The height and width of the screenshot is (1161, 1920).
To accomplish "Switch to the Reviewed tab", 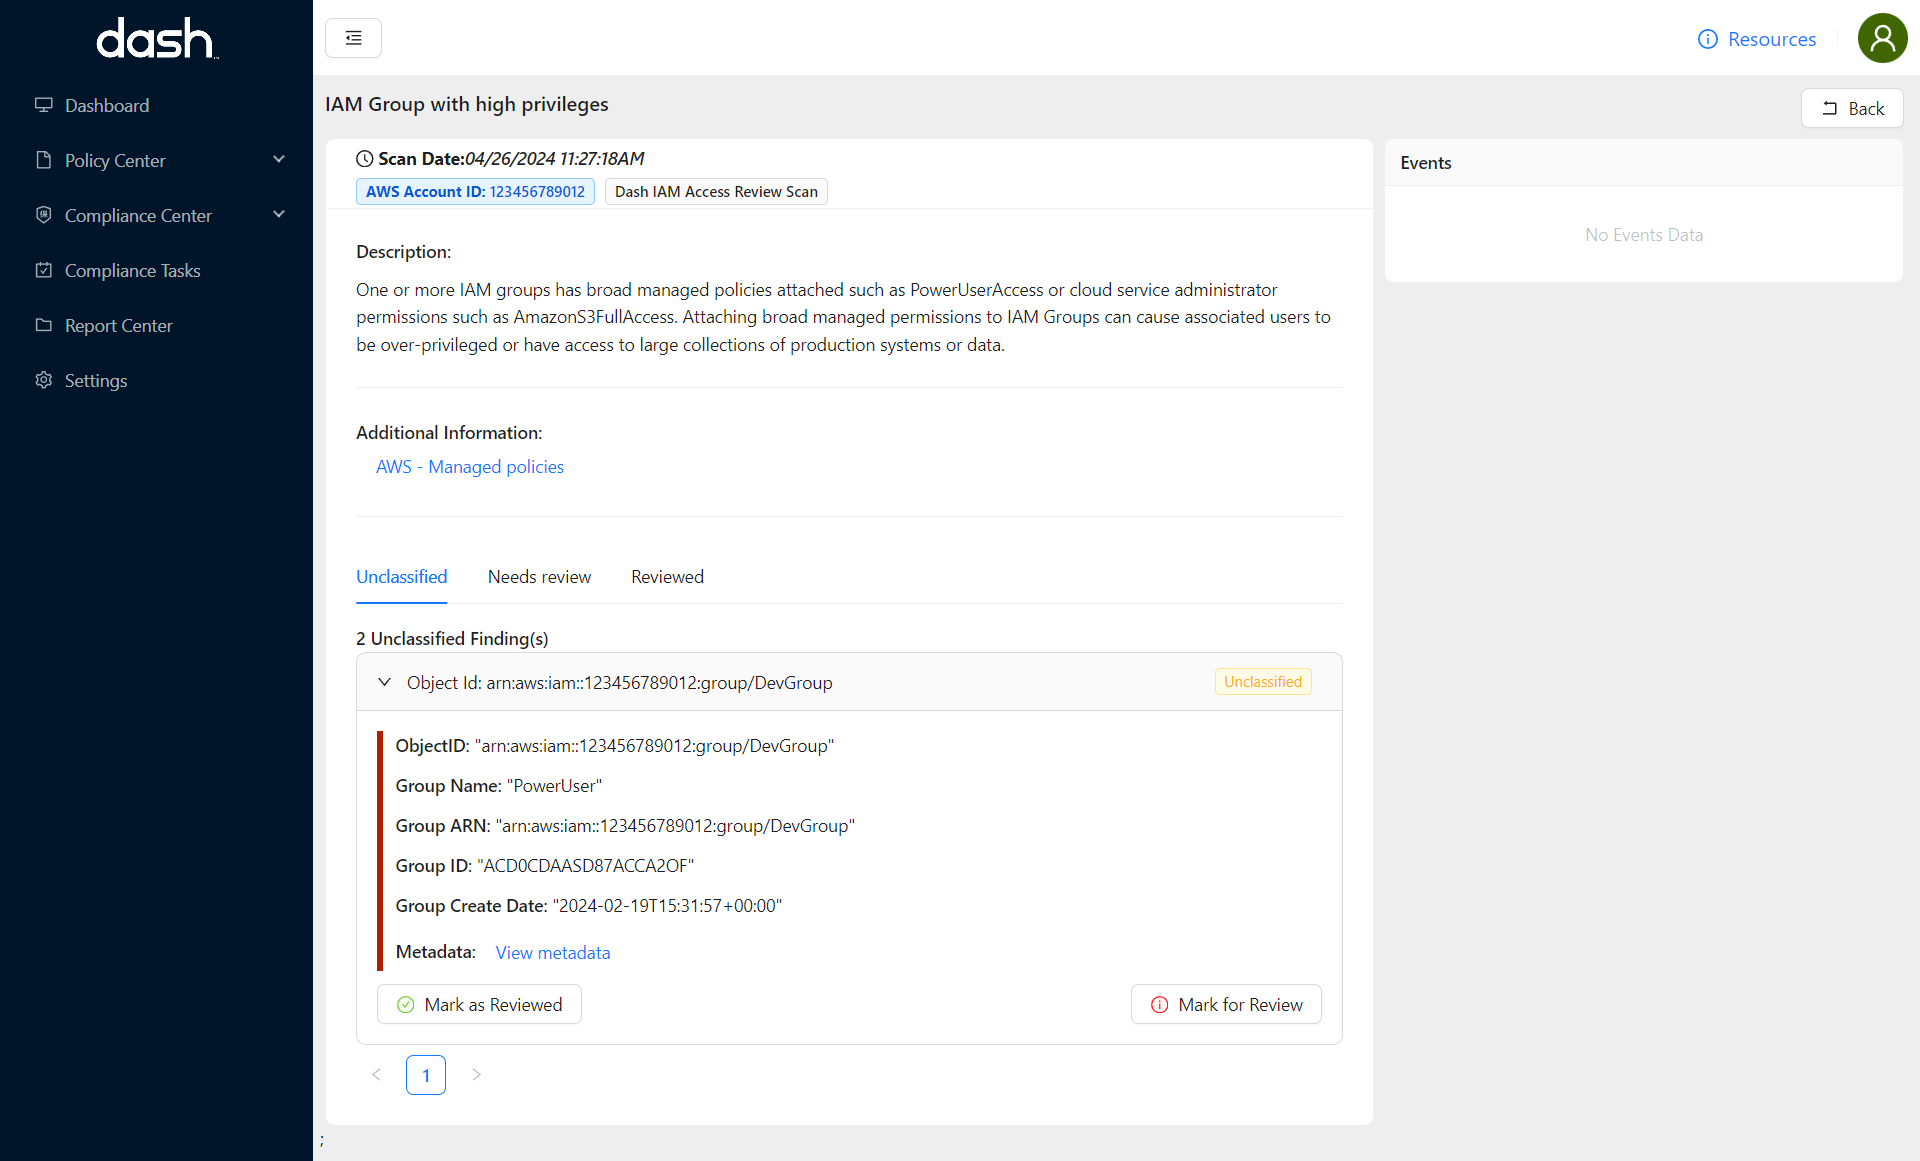I will tap(667, 576).
